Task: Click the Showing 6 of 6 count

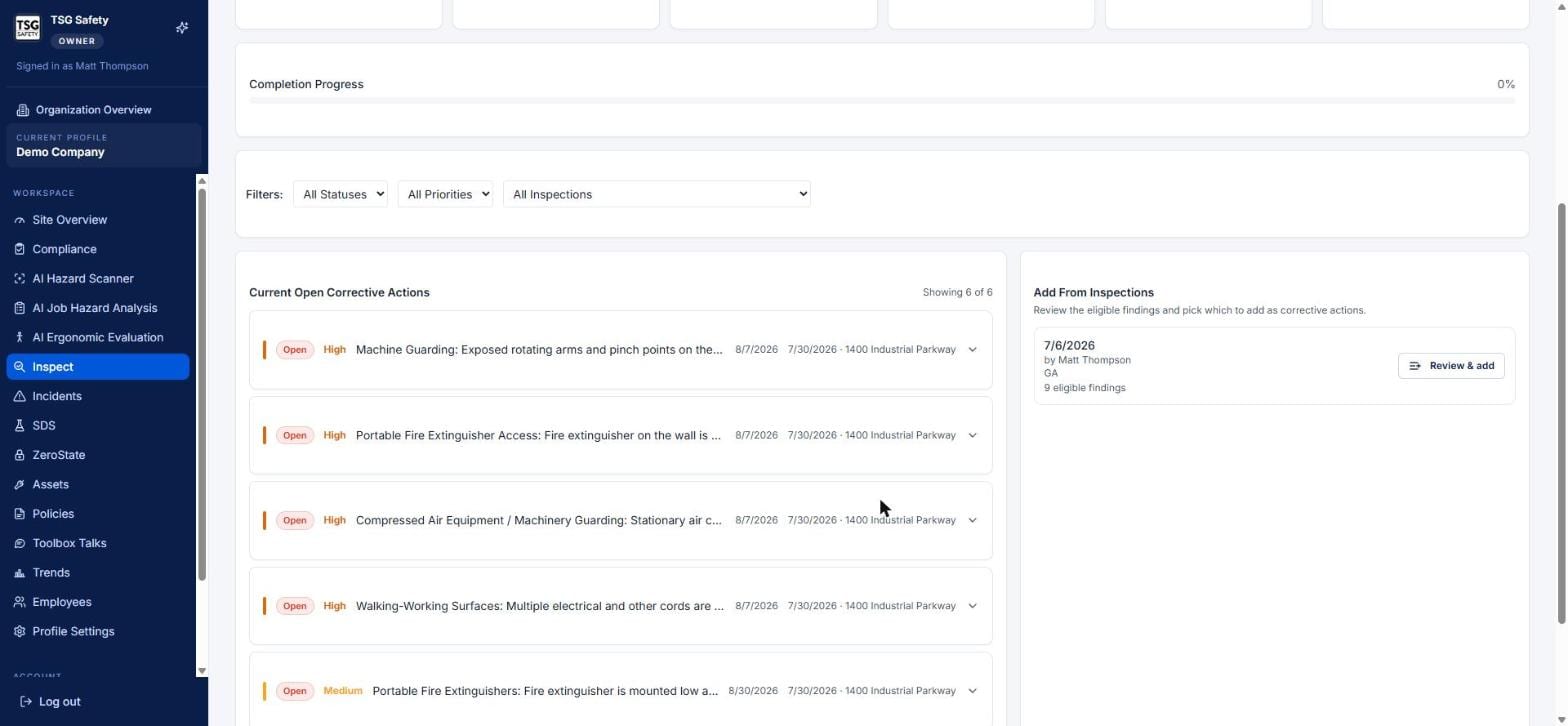Action: click(957, 293)
